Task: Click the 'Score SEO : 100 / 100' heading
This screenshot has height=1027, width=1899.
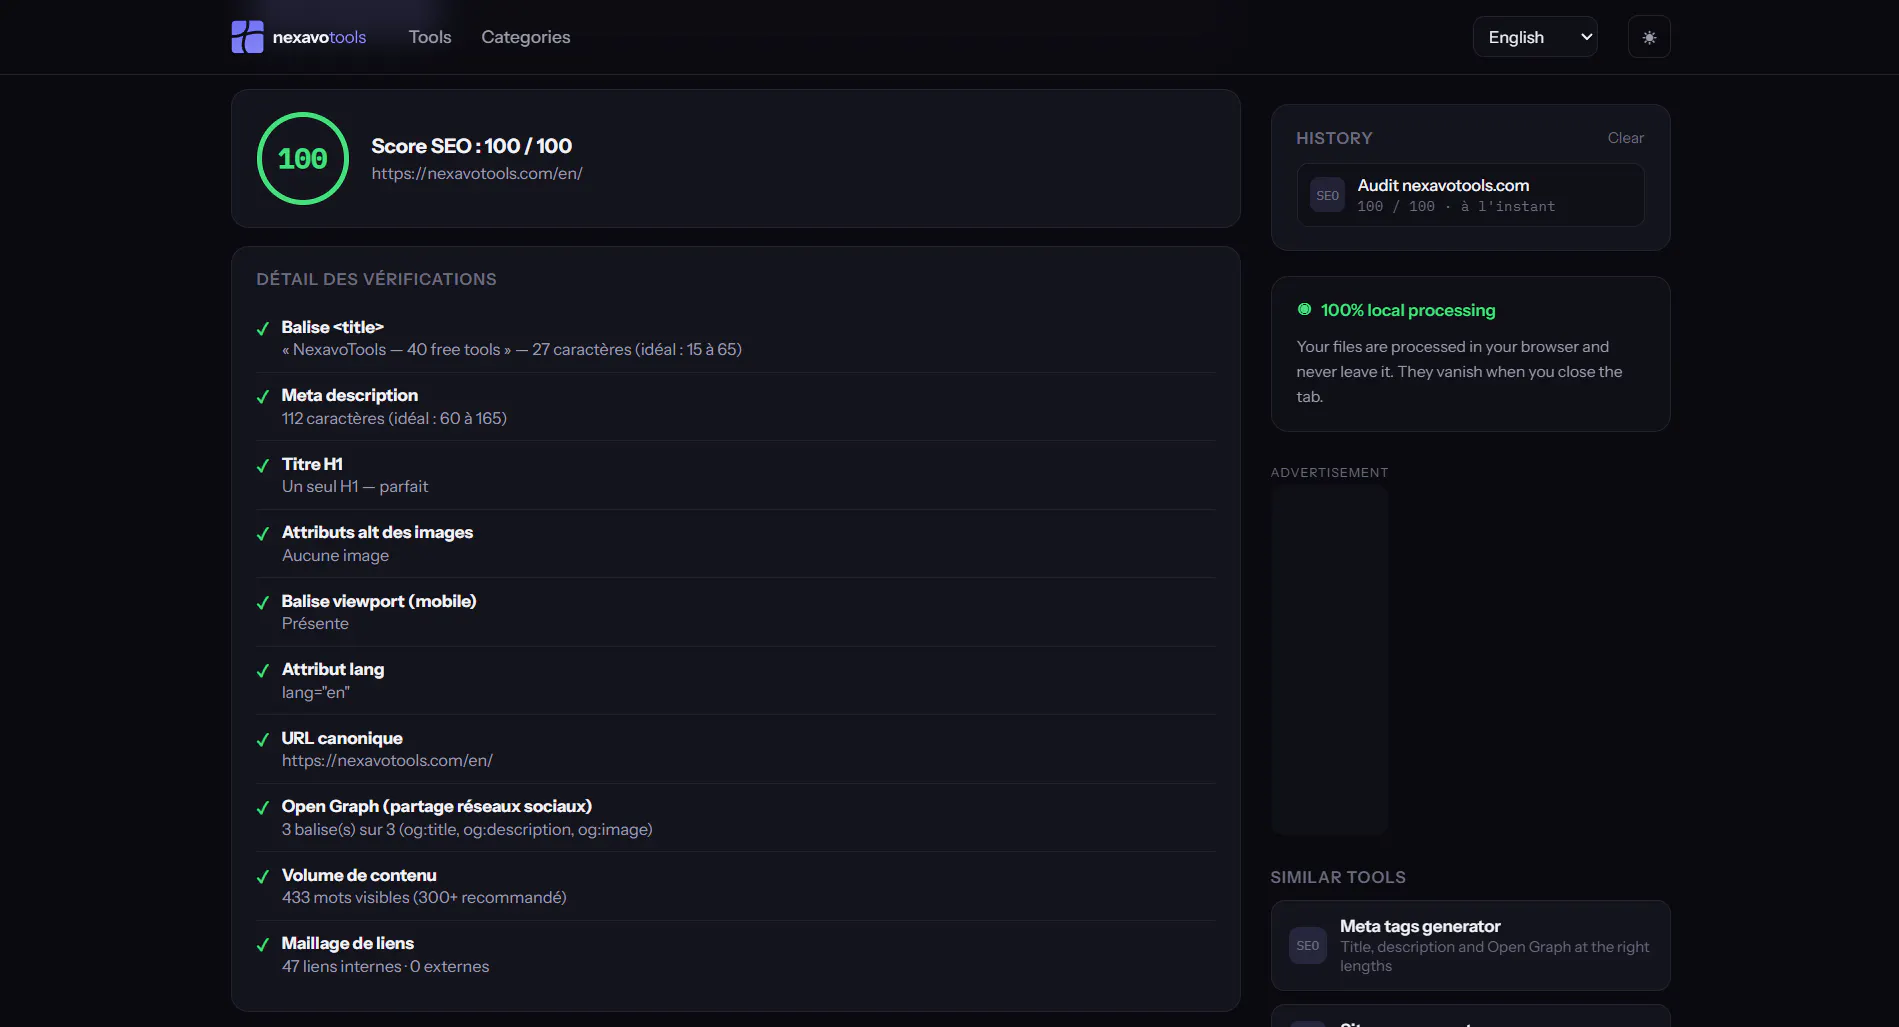Action: [x=471, y=146]
